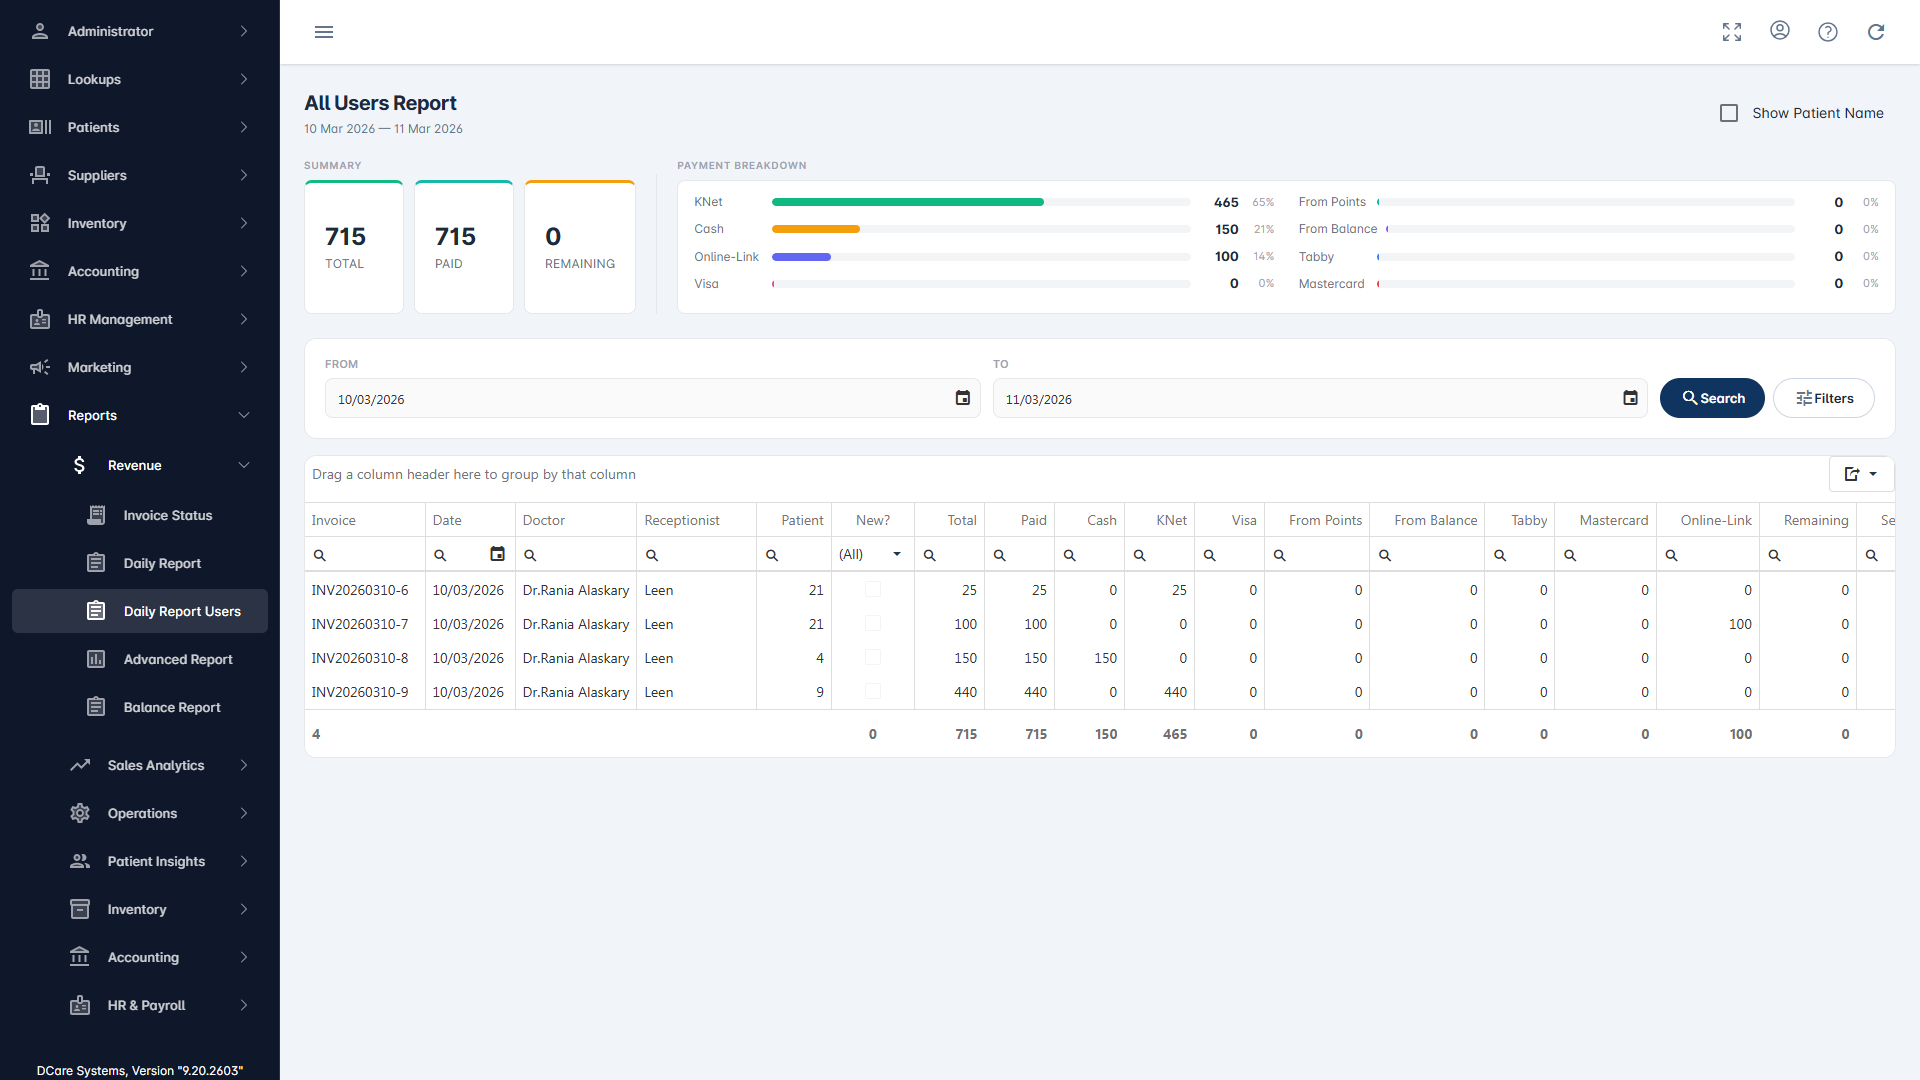The image size is (1920, 1080).
Task: Enable the Show Patient Name checkbox
Action: pos(1729,112)
